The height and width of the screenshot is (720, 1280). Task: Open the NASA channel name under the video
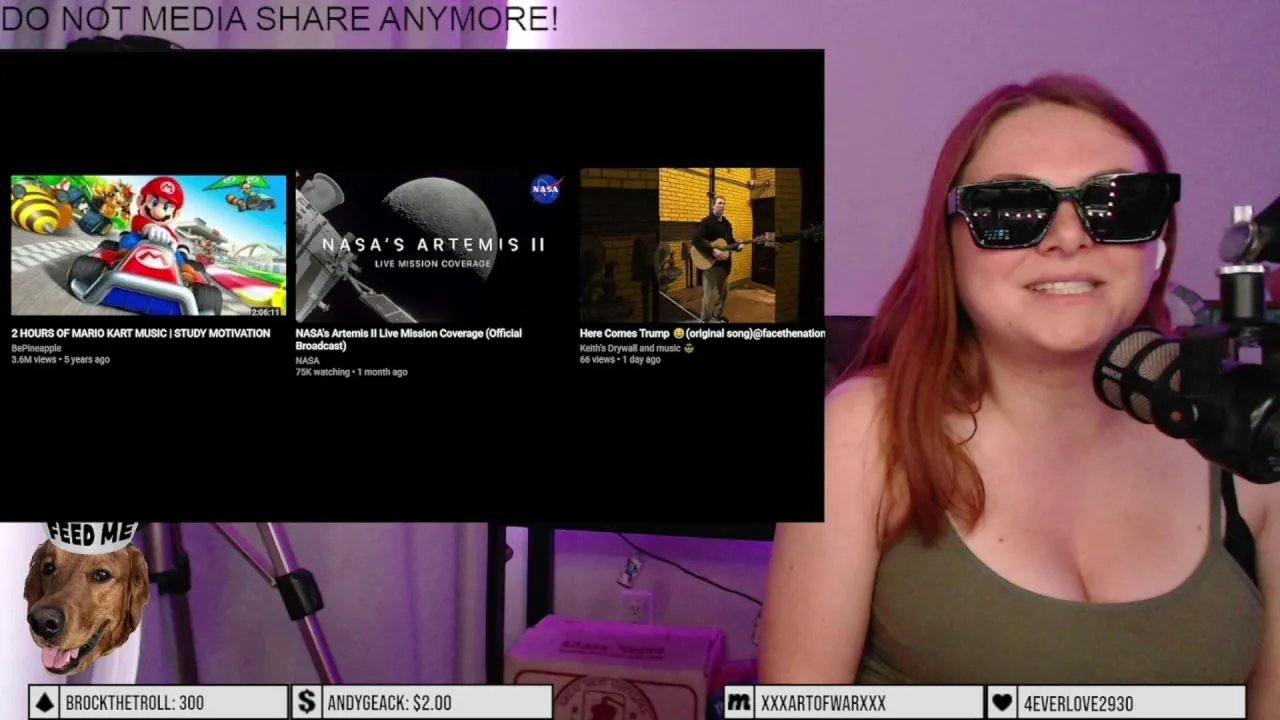point(307,360)
